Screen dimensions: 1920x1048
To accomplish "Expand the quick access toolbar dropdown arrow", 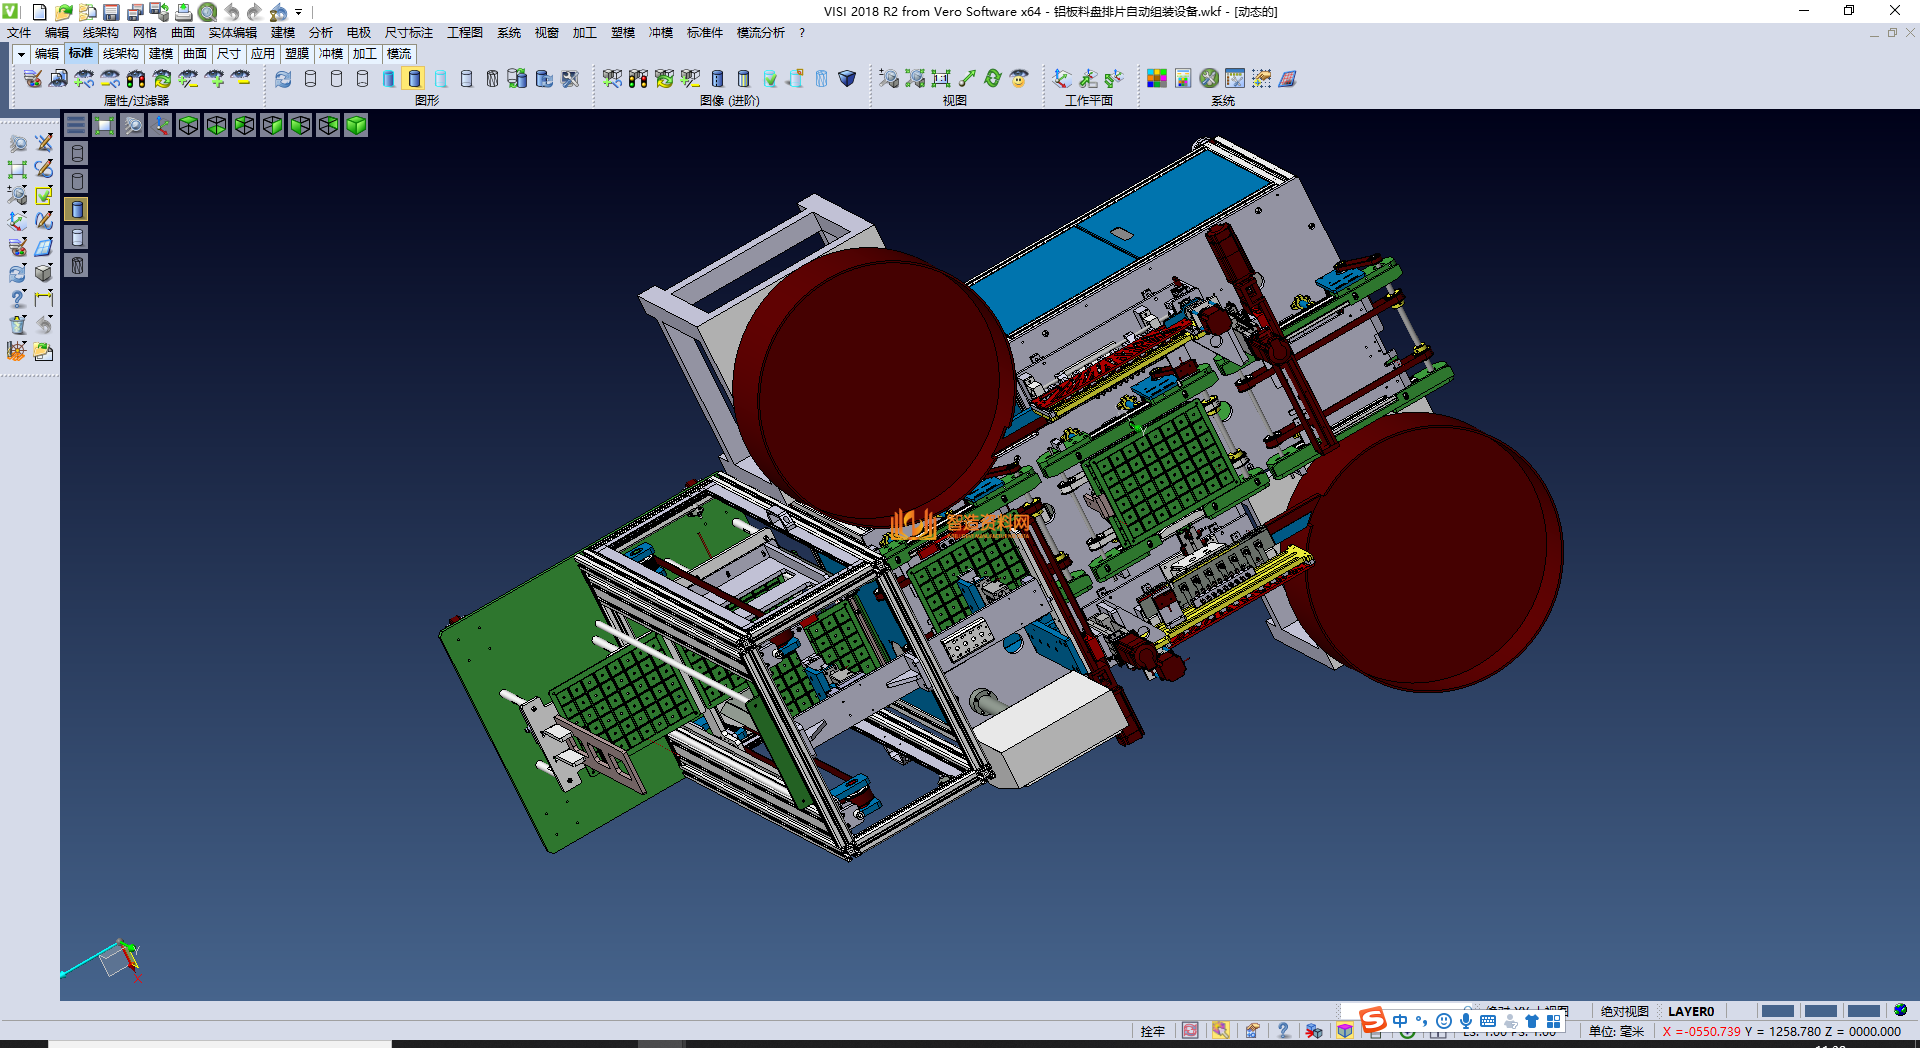I will [299, 12].
